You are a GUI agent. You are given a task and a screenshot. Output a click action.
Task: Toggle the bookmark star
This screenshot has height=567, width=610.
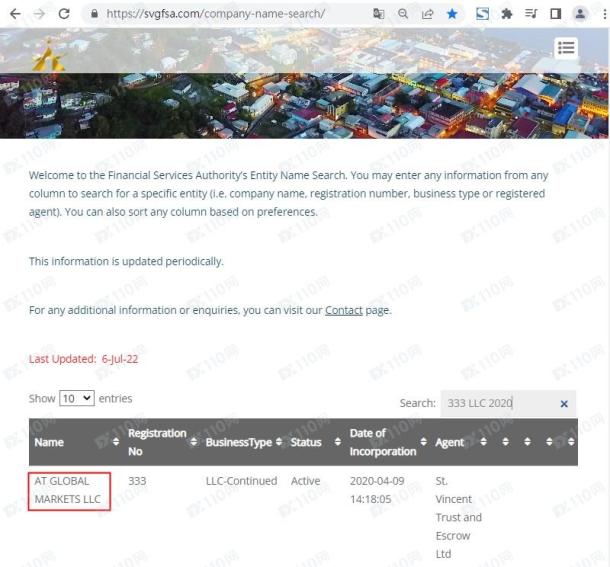pyautogui.click(x=452, y=14)
